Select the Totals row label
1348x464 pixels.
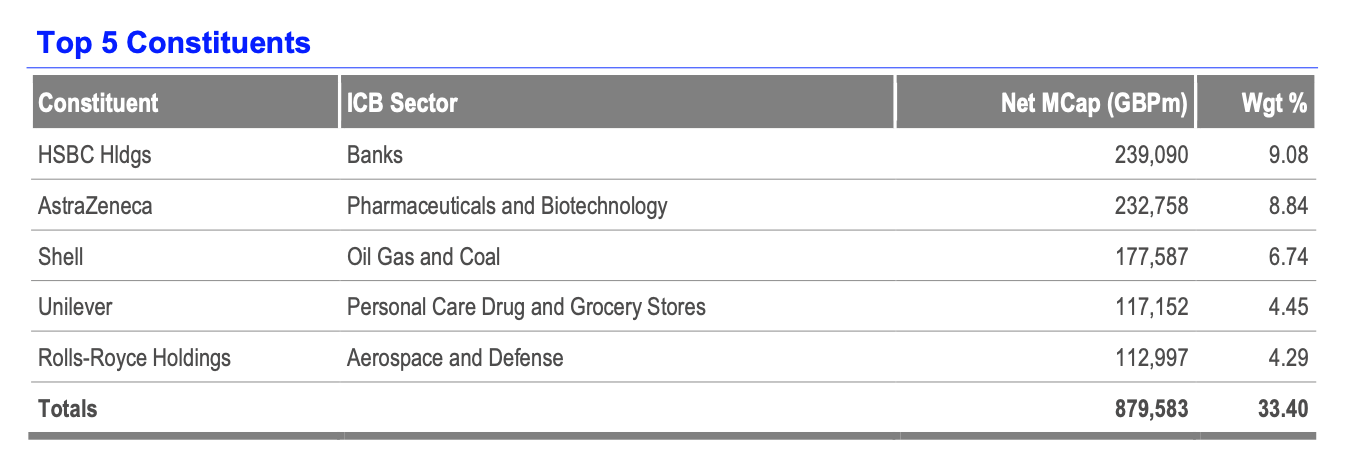68,408
